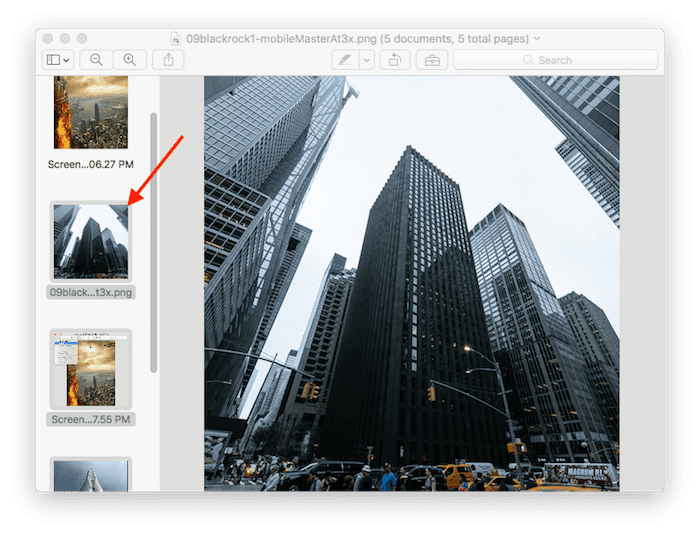Open the sidebar view menu button
This screenshot has height=534, width=700.
click(58, 60)
